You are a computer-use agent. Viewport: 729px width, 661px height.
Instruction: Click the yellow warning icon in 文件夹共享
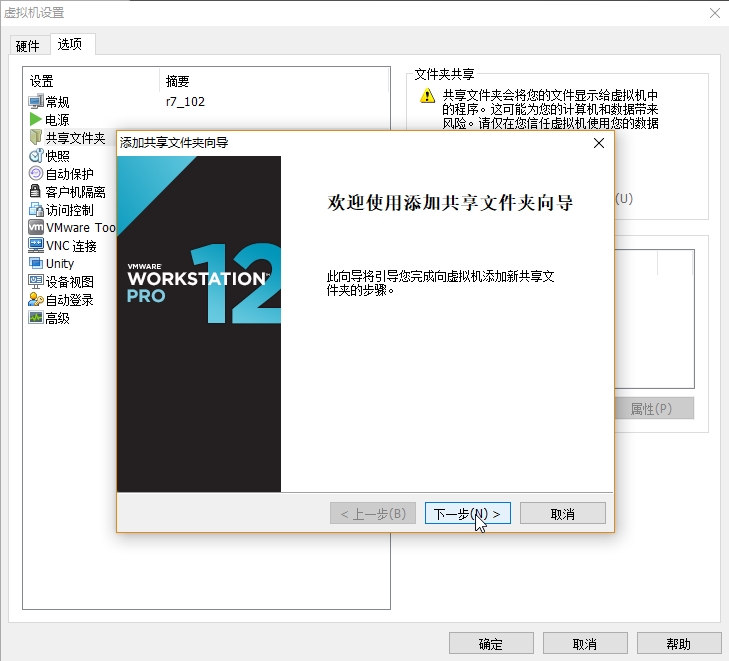pyautogui.click(x=427, y=96)
